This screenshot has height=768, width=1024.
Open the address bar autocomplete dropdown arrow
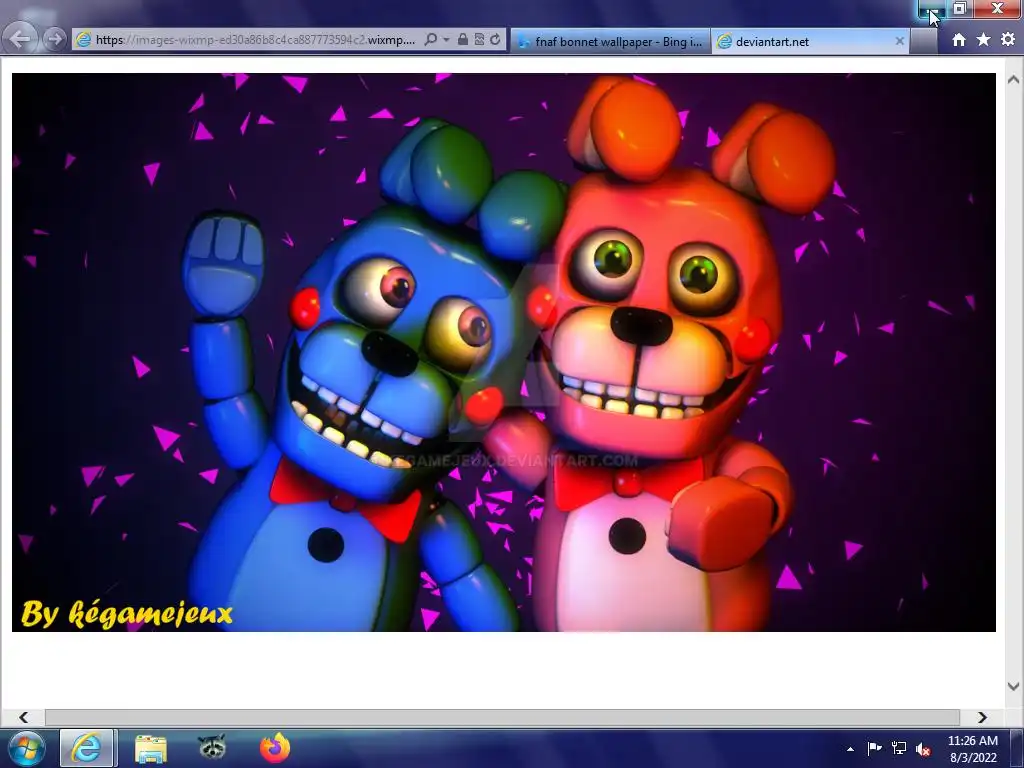point(447,40)
